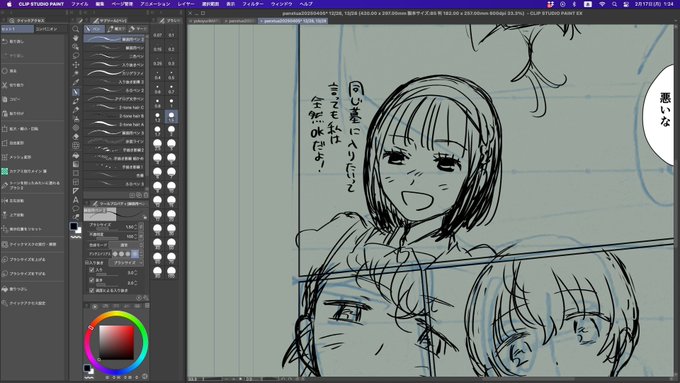
Task: Select the Operation object tool
Action: pyautogui.click(x=76, y=47)
